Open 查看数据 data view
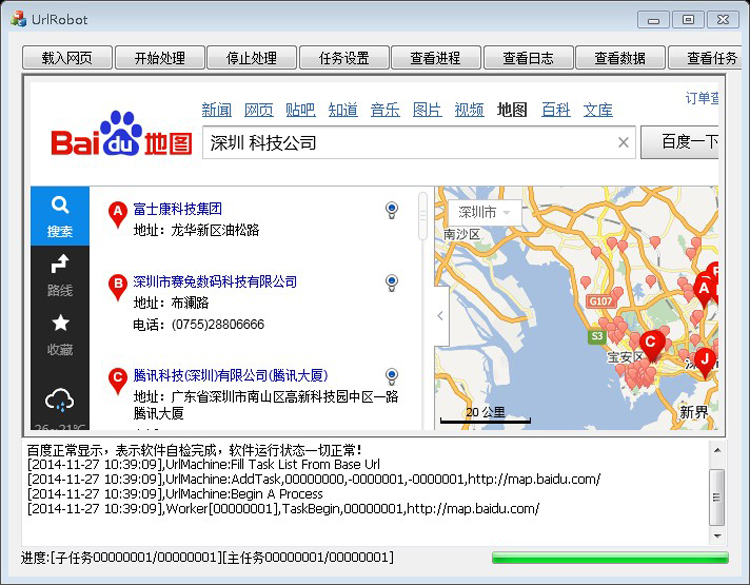The height and width of the screenshot is (585, 750). pyautogui.click(x=620, y=58)
